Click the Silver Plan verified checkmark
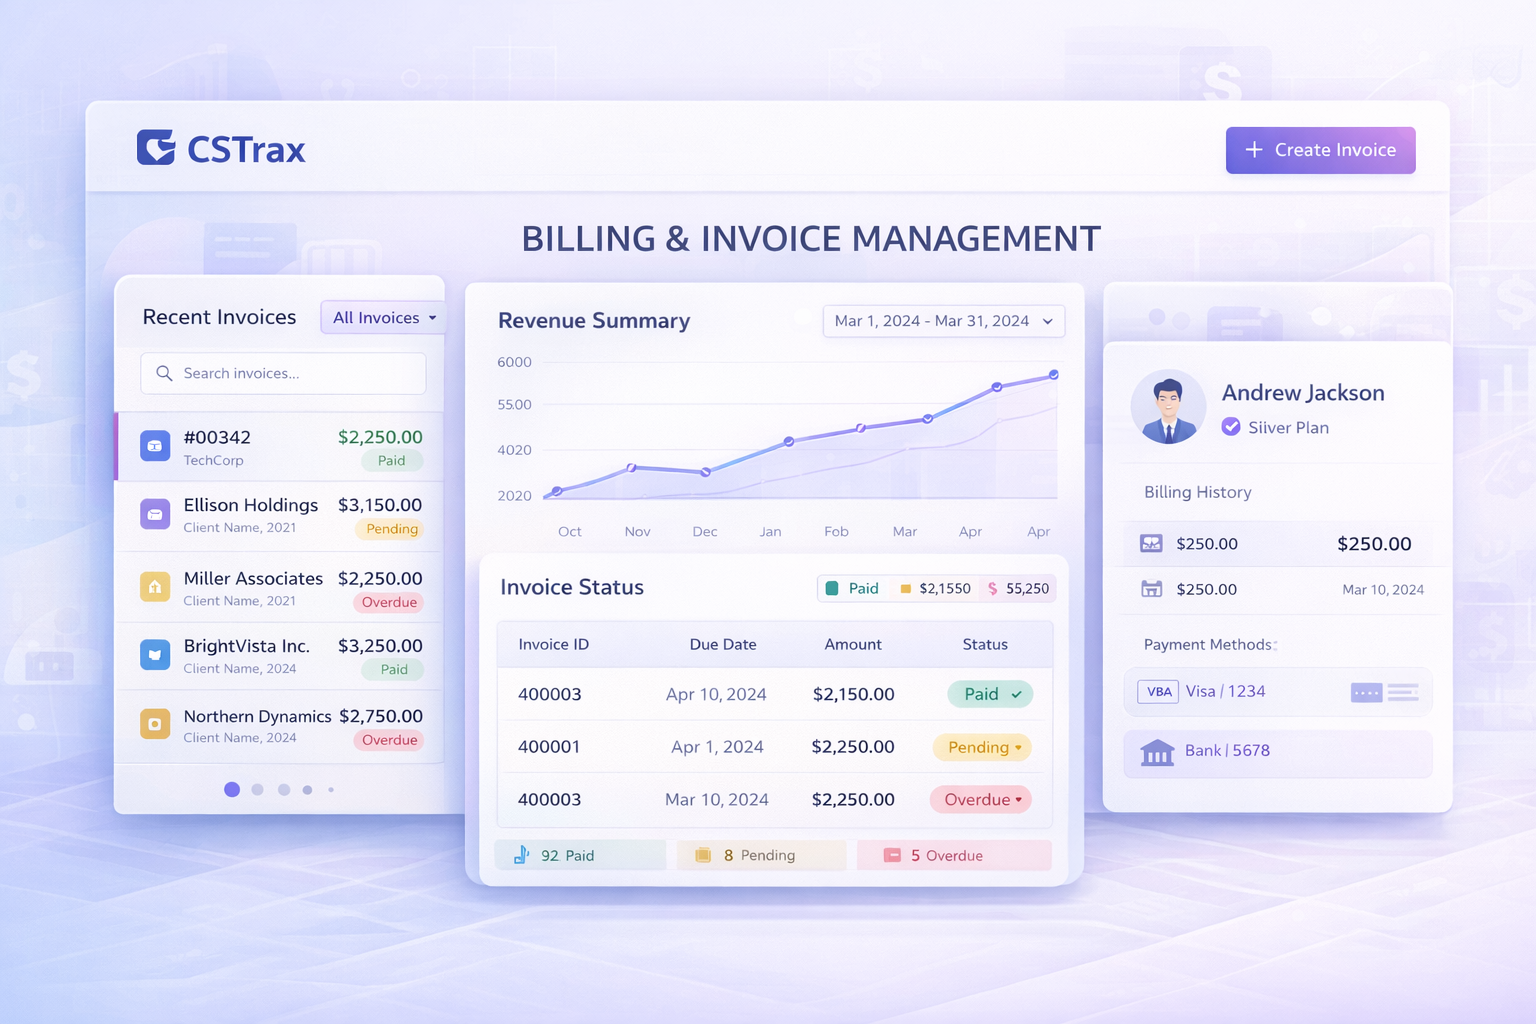 tap(1231, 427)
